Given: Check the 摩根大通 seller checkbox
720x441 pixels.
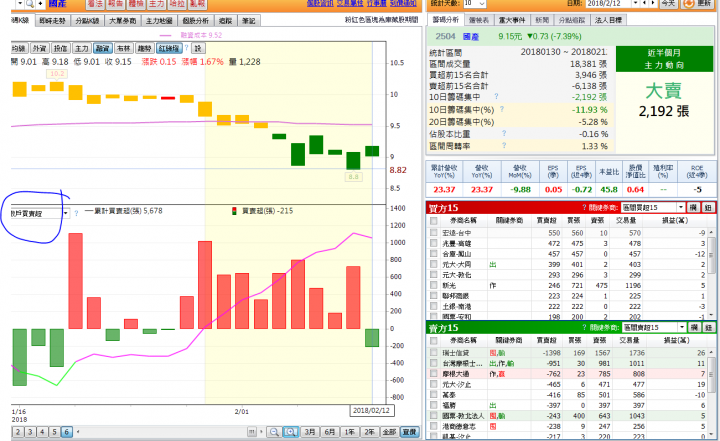Looking at the screenshot, I should [433, 373].
